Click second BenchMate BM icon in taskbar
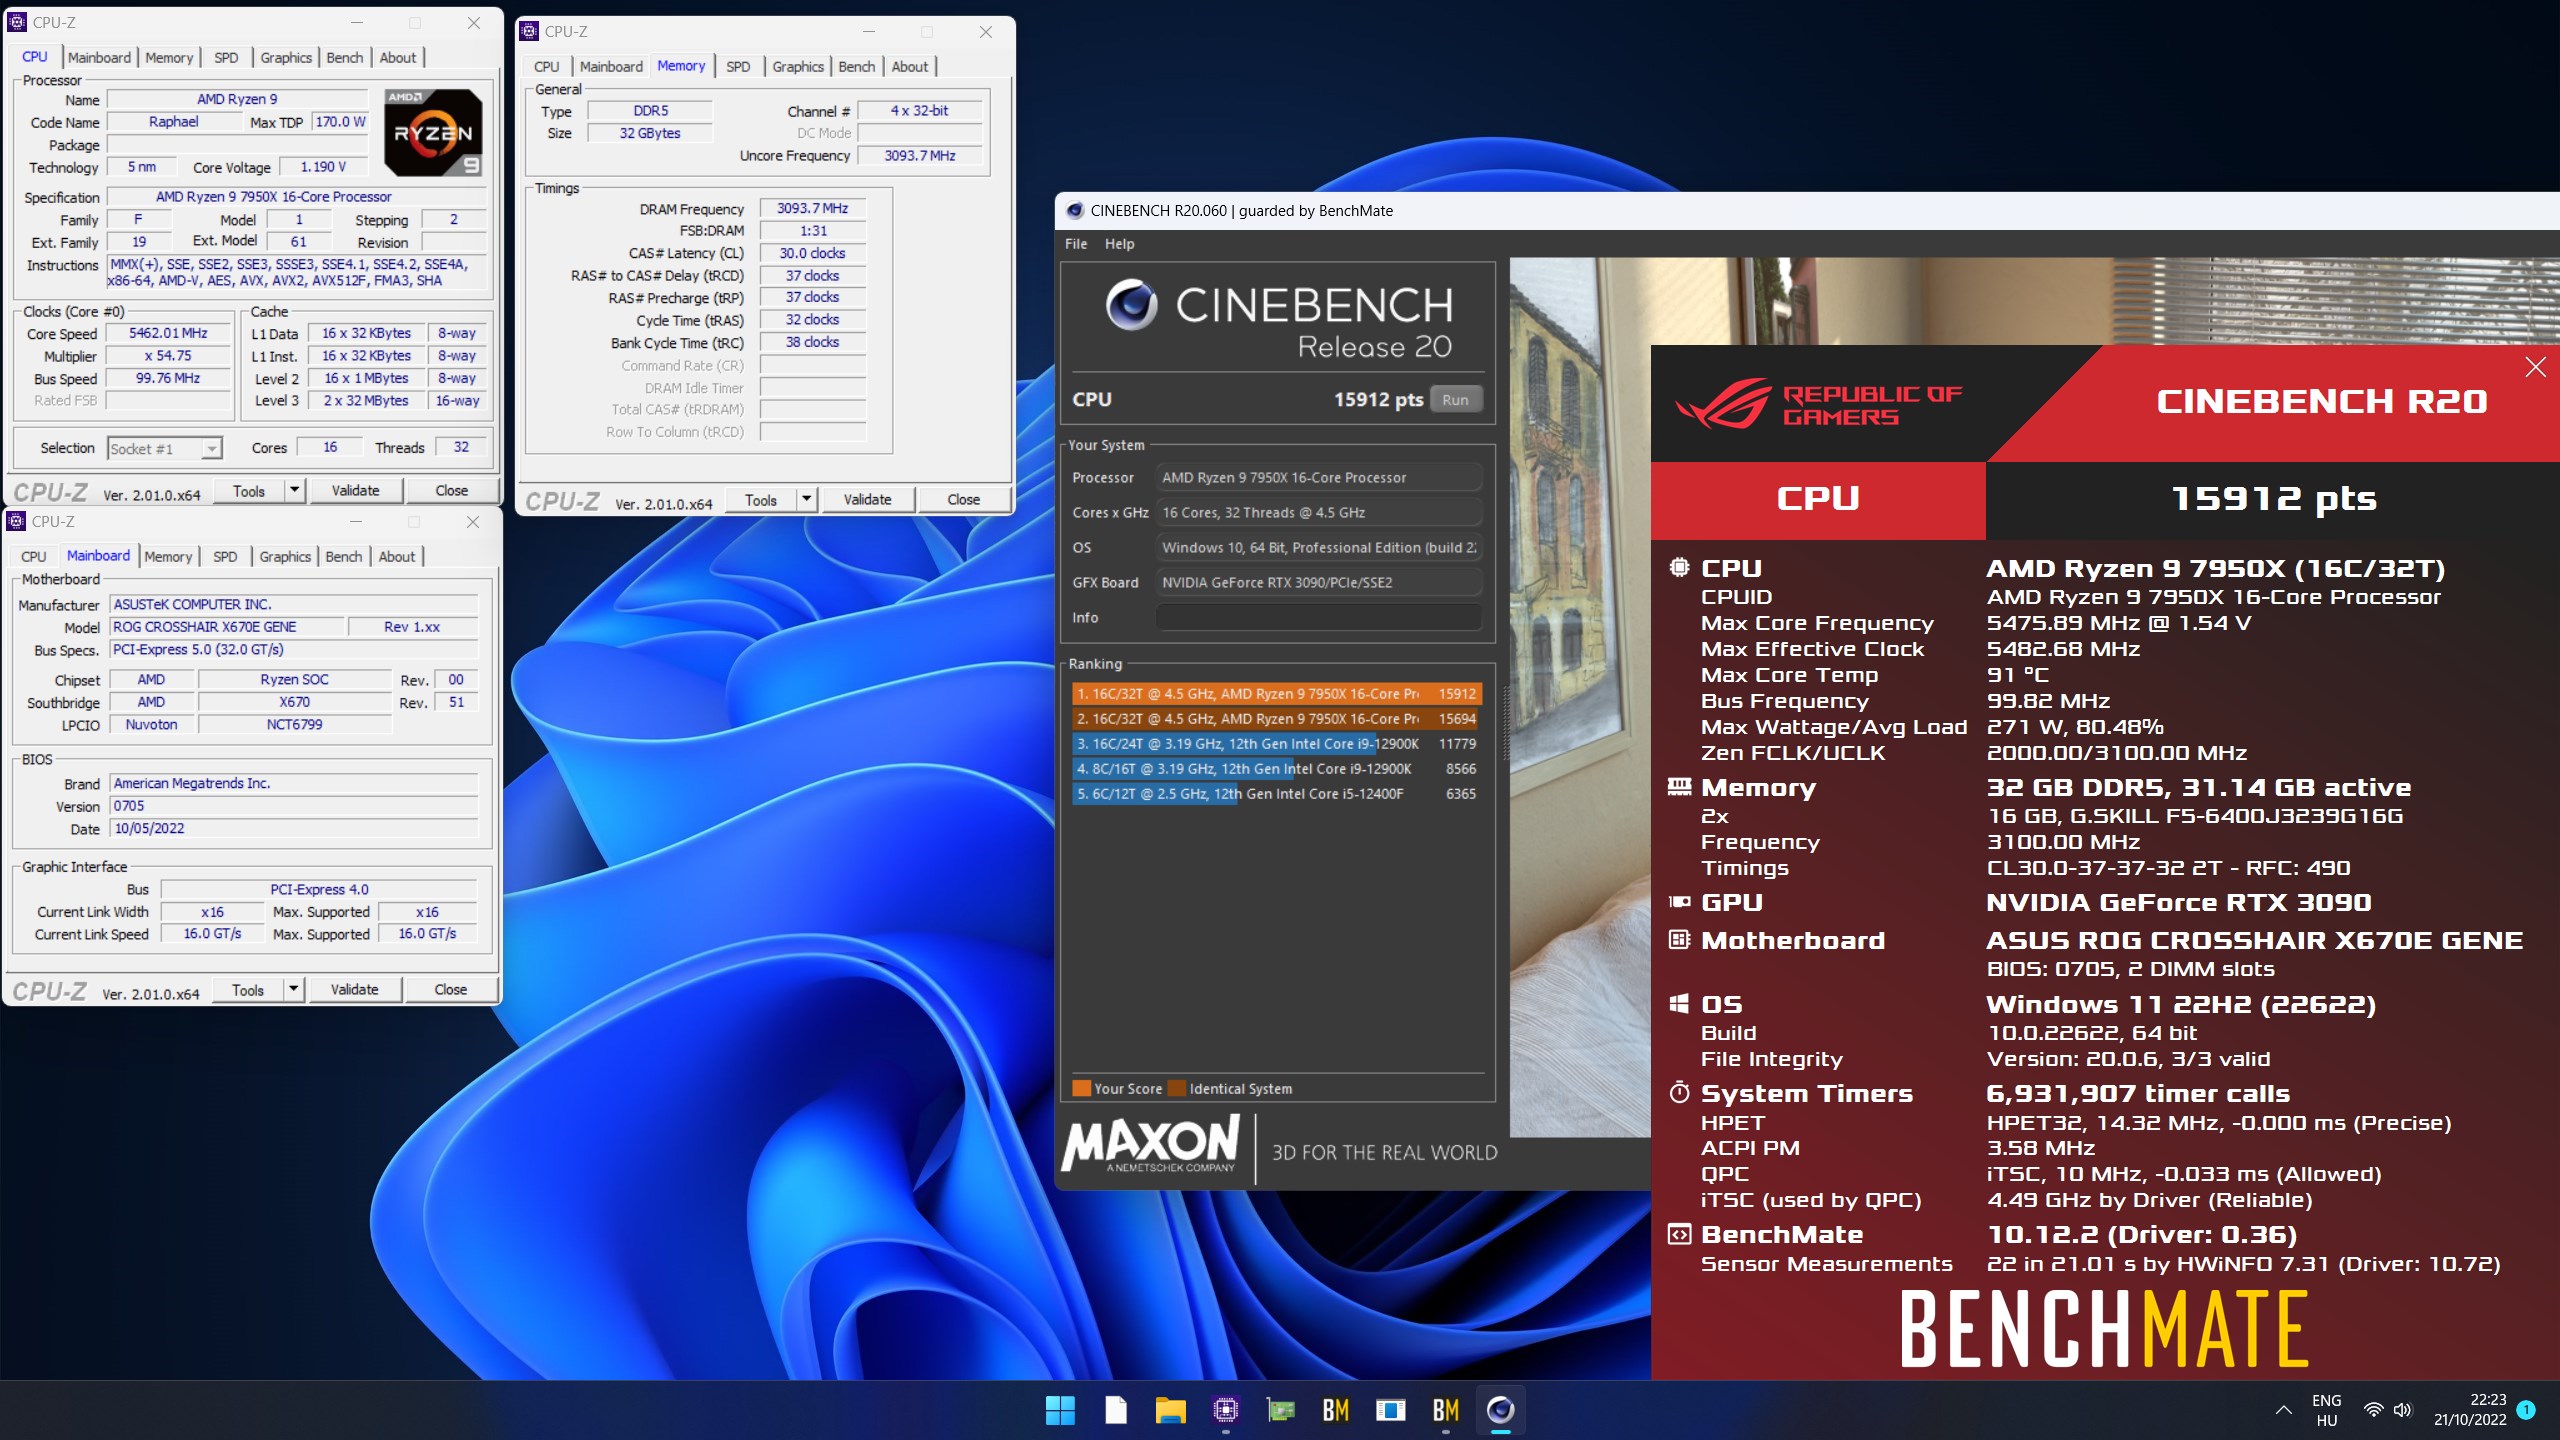This screenshot has width=2560, height=1440. pyautogui.click(x=1445, y=1410)
